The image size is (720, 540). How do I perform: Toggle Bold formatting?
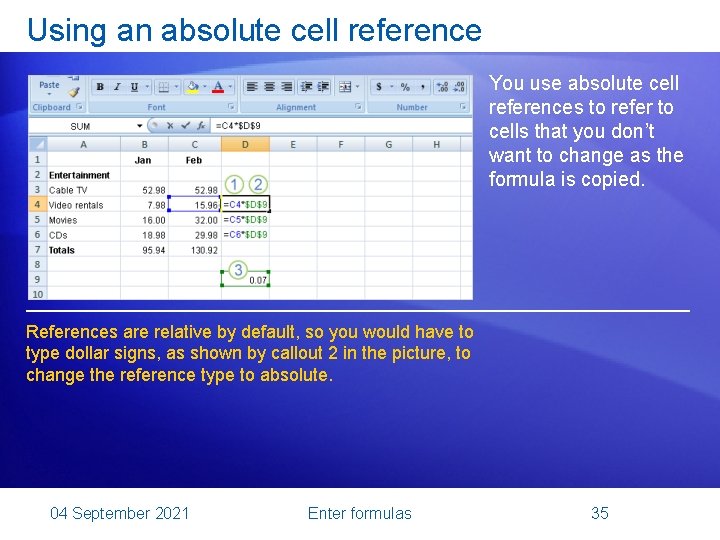tap(100, 87)
